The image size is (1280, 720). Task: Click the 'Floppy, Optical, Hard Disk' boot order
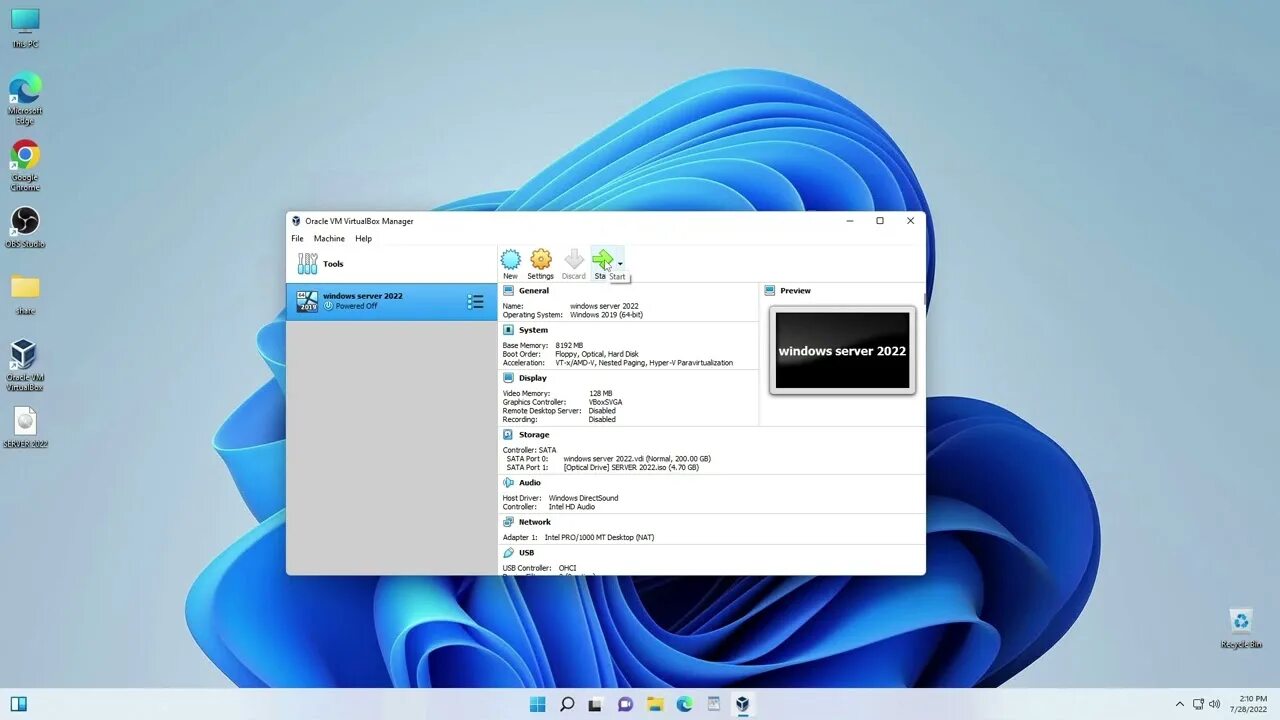click(x=597, y=354)
